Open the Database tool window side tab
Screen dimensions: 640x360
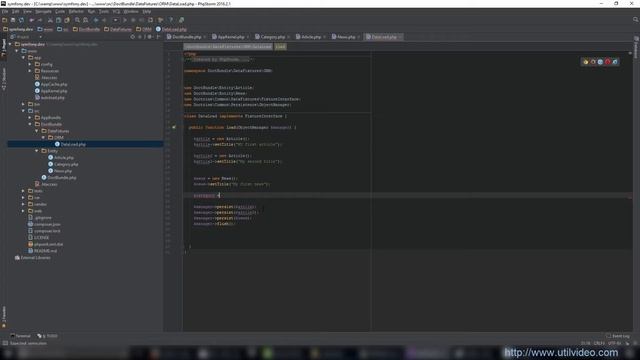pyautogui.click(x=636, y=47)
